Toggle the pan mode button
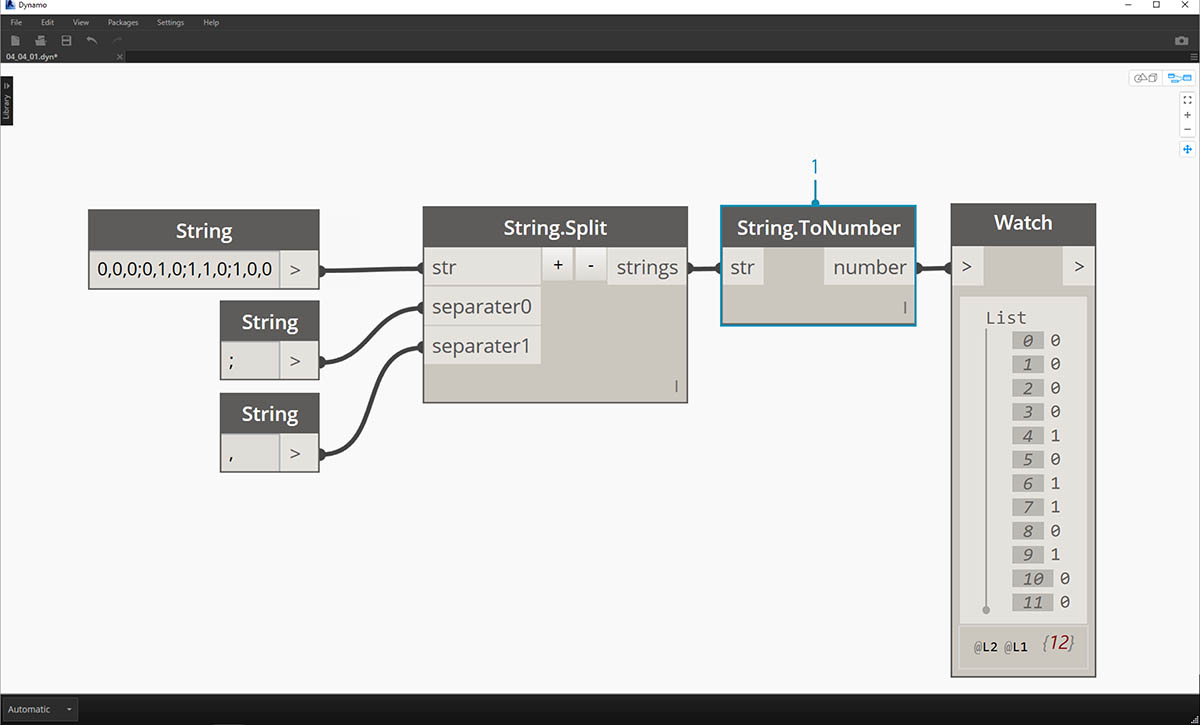1200x725 pixels. [x=1187, y=149]
